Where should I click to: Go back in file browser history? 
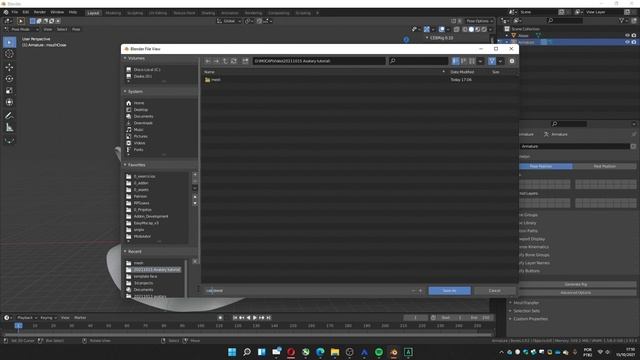click(208, 61)
